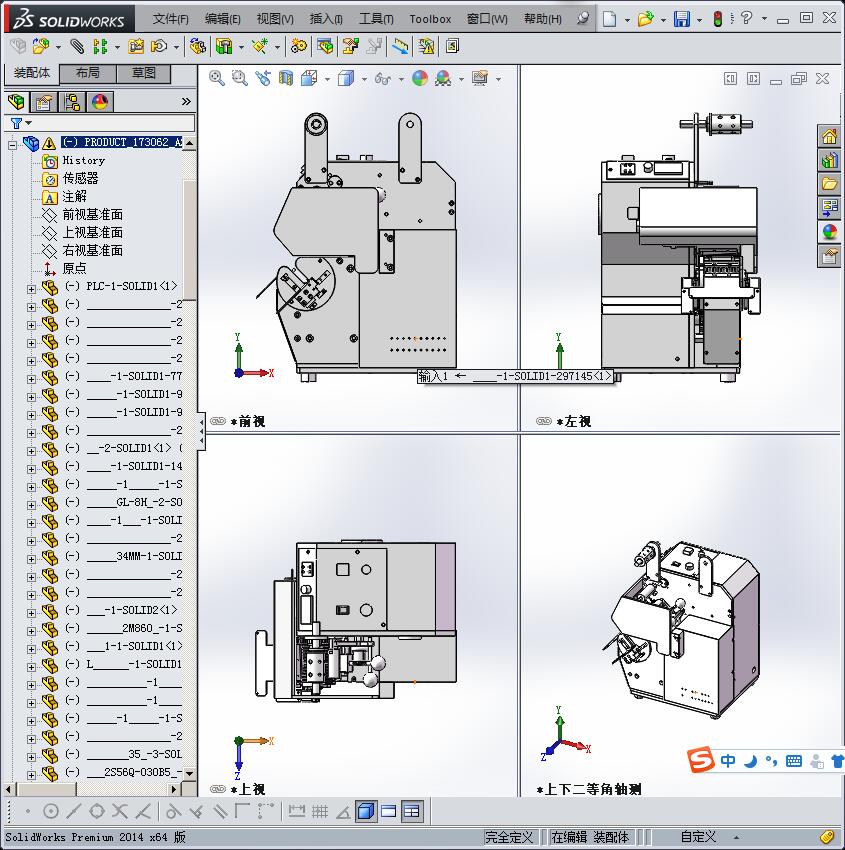845x850 pixels.
Task: Open File Explorer folder icon in task pane
Action: (x=829, y=184)
